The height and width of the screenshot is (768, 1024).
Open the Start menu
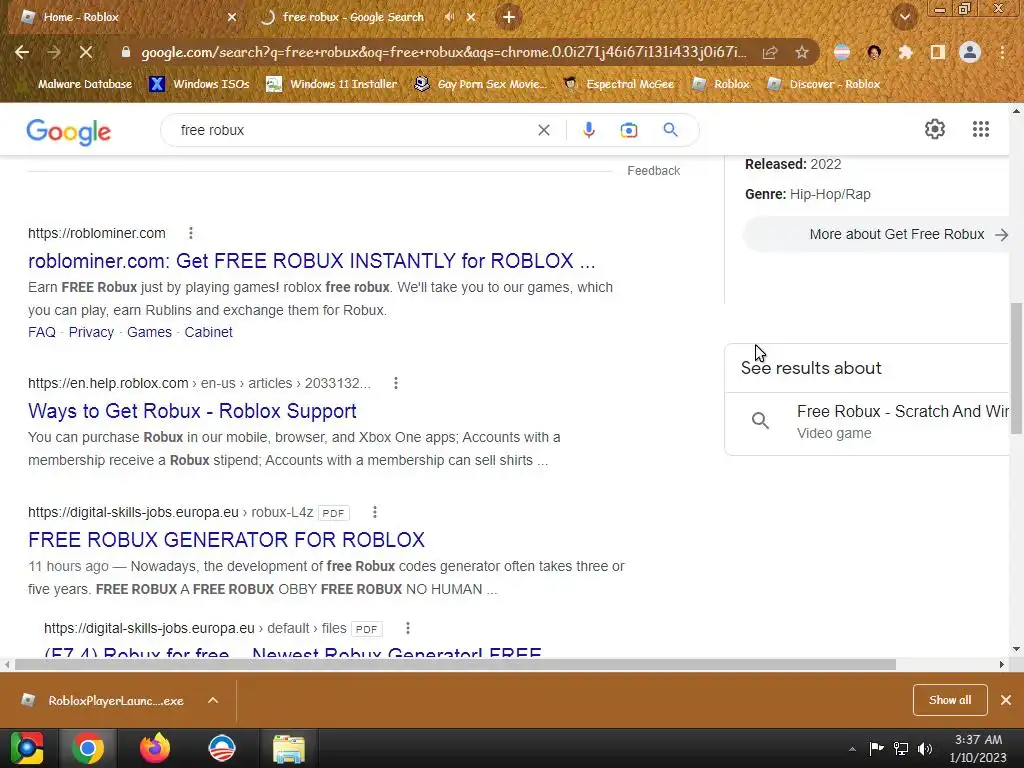26,748
